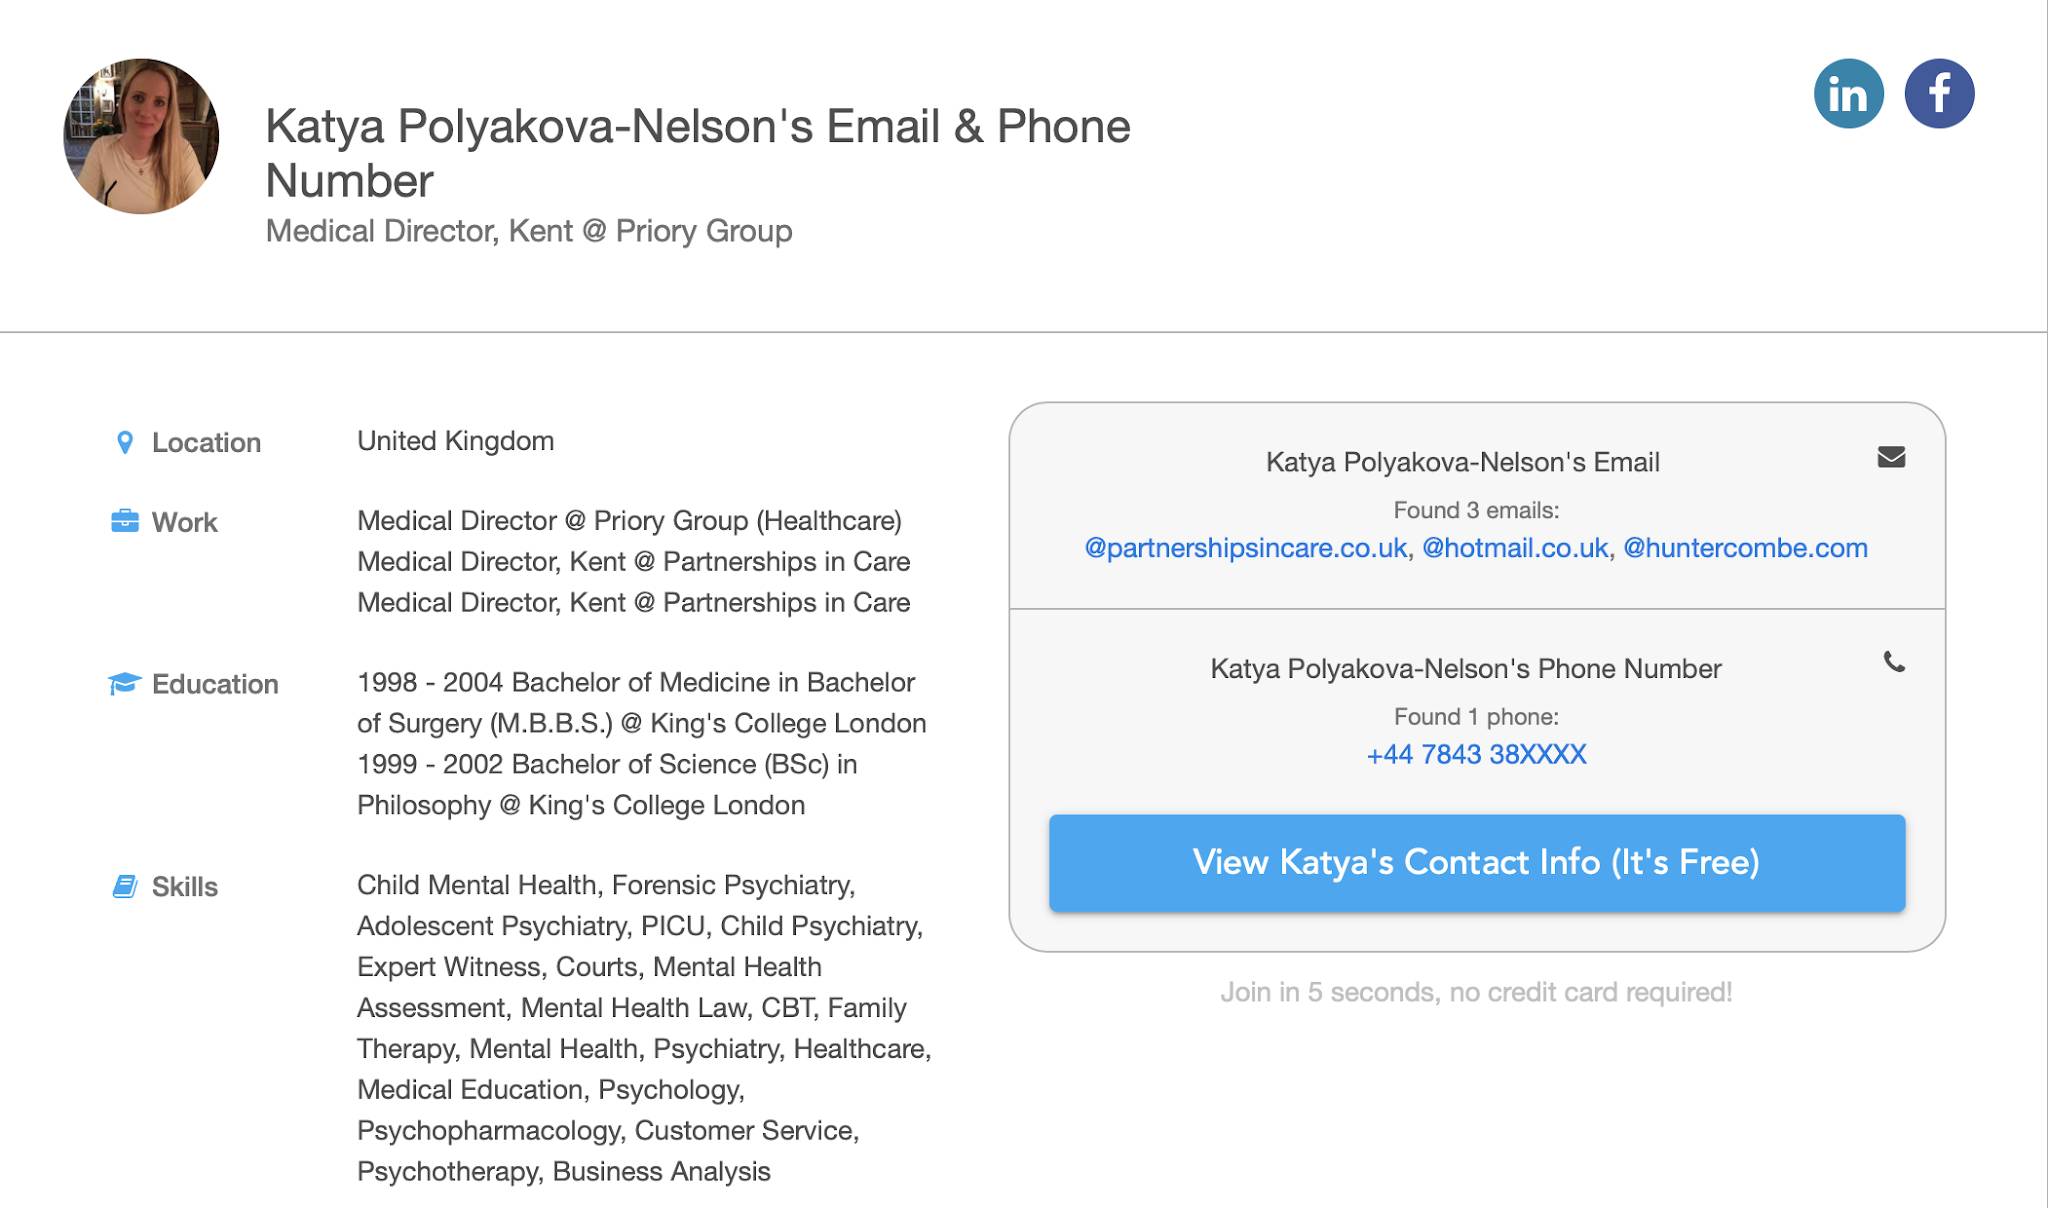Open the @hotmail.co.uk email link
Screen dimensions: 2048x1208
pos(1515,548)
